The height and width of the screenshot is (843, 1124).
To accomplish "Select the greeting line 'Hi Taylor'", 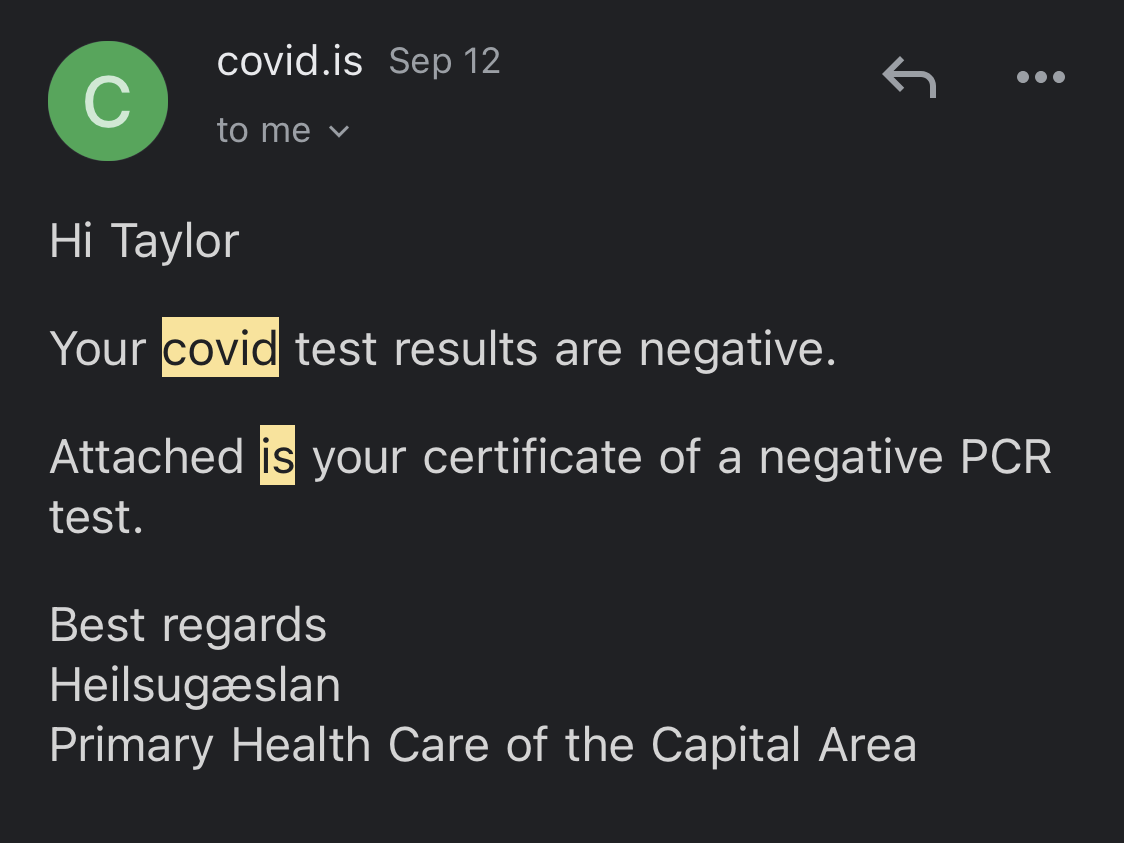I will (x=144, y=240).
